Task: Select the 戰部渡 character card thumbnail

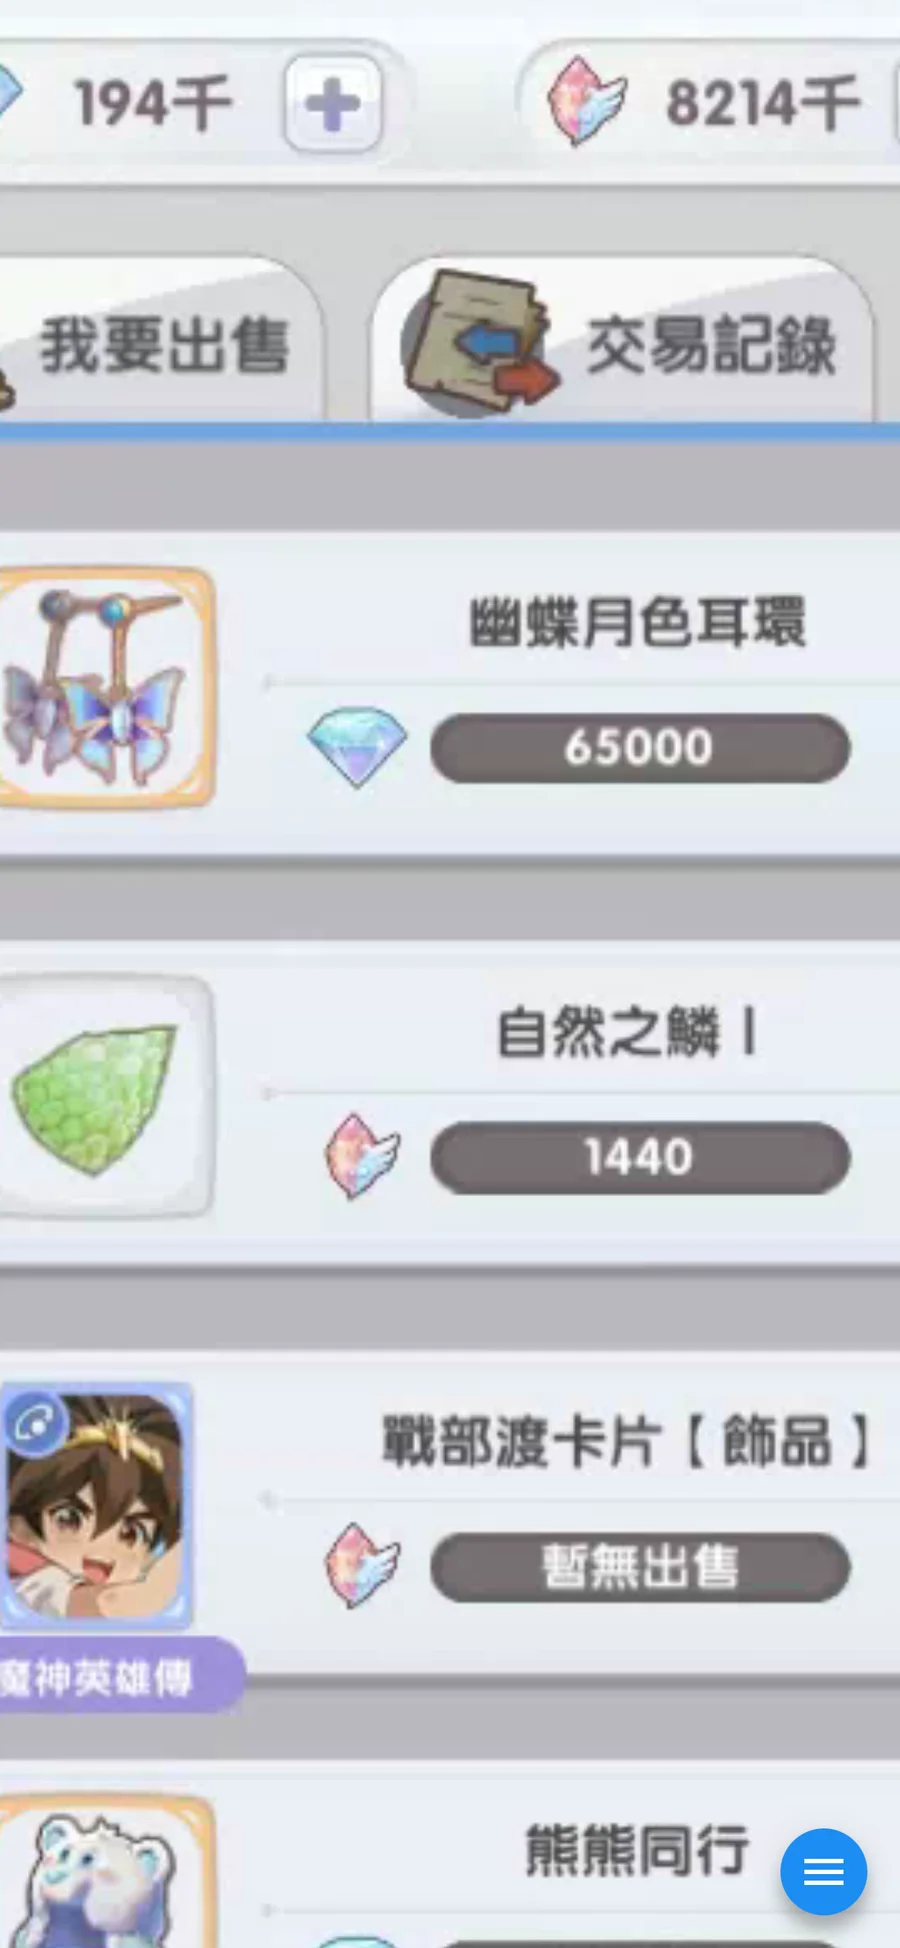Action: point(96,1506)
